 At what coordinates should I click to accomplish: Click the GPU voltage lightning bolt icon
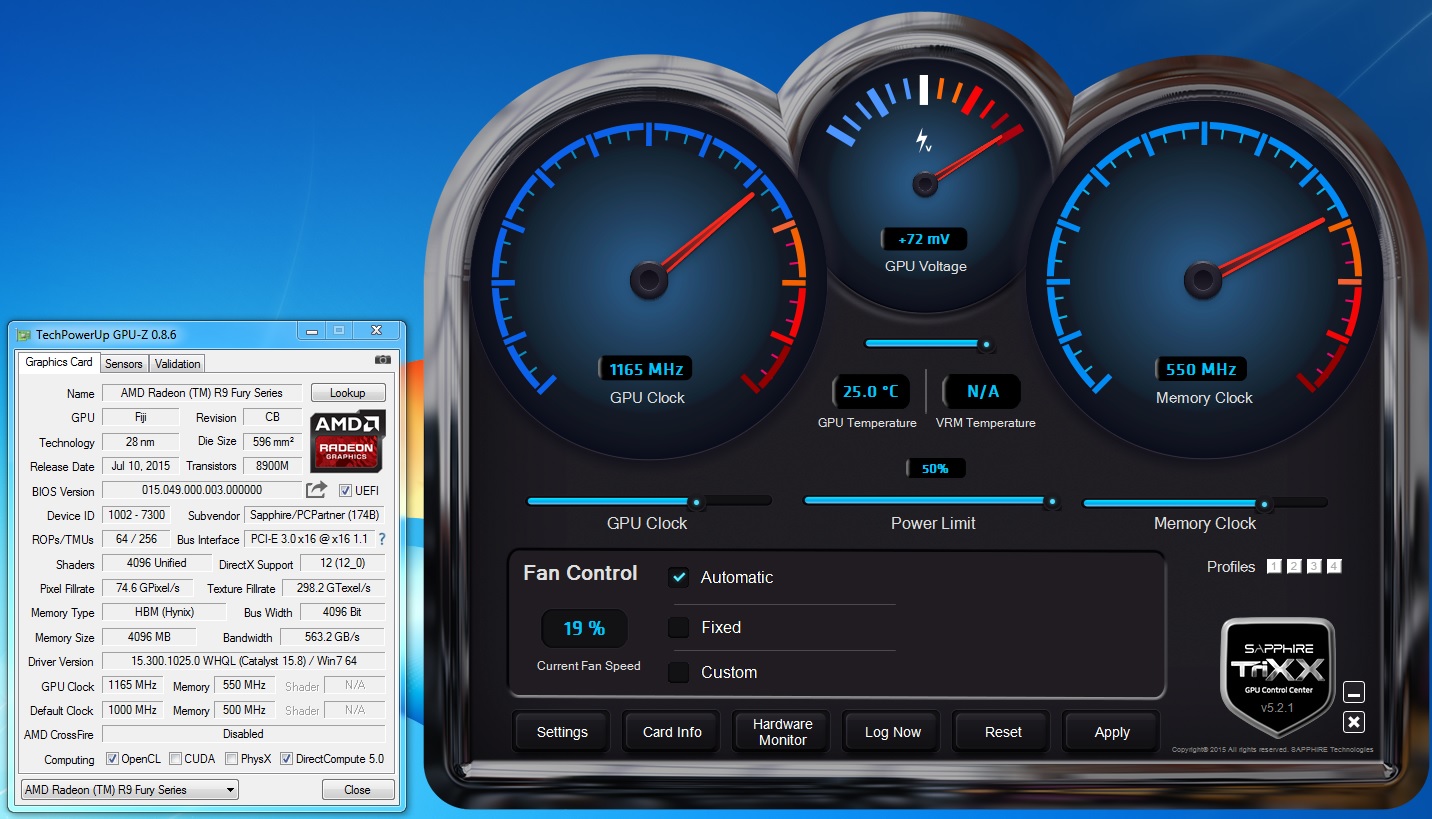click(924, 141)
